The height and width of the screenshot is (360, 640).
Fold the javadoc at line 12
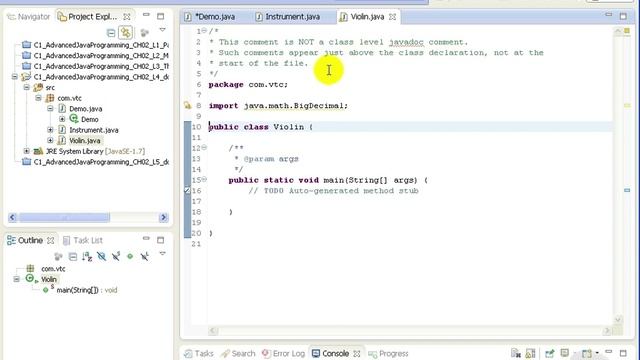click(x=204, y=148)
